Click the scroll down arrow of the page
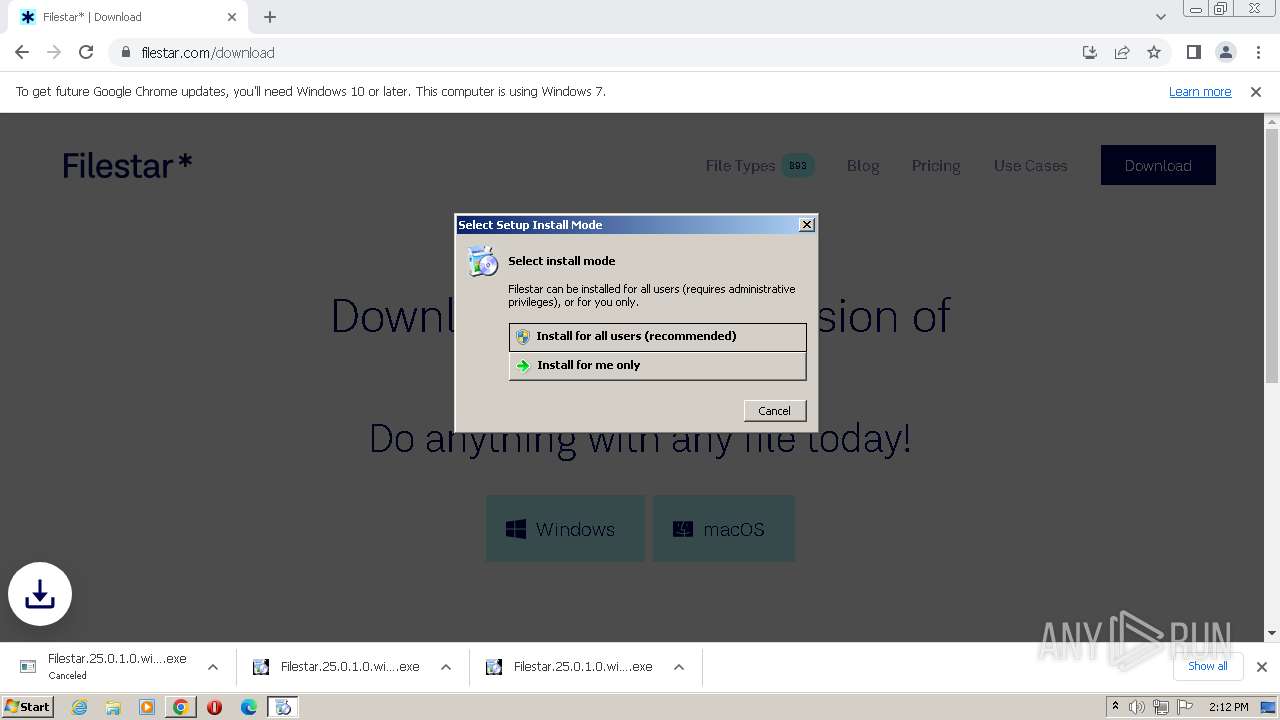Screen dimensions: 1280x720 point(1272,633)
